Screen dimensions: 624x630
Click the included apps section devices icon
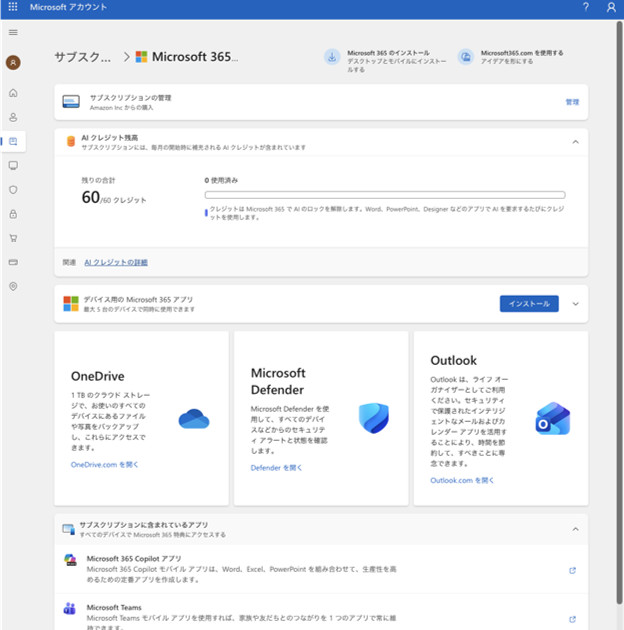(68, 529)
